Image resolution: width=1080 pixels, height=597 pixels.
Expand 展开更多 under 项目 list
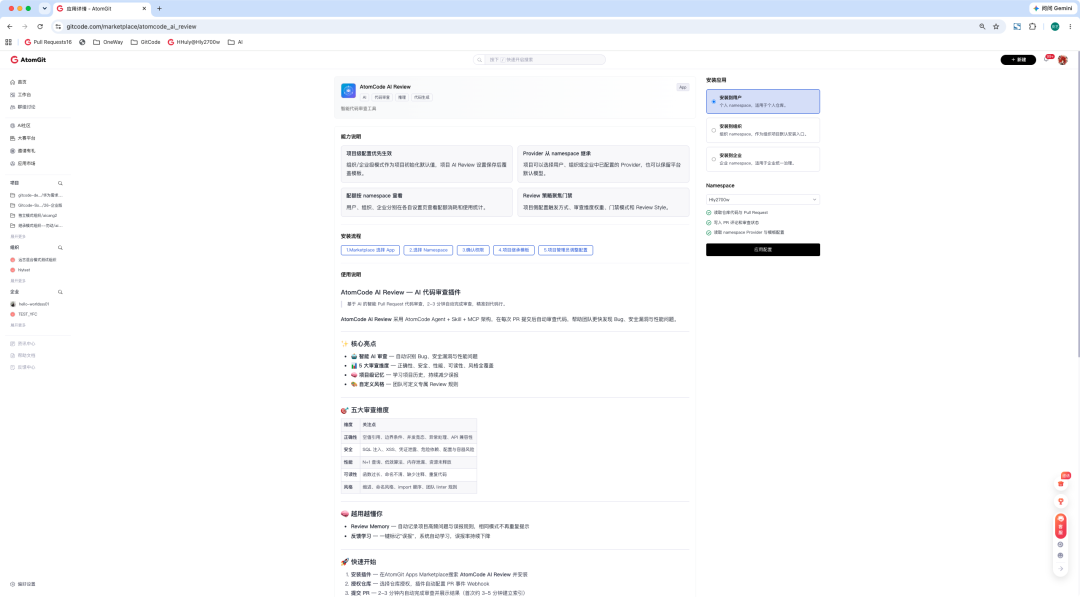(18, 236)
